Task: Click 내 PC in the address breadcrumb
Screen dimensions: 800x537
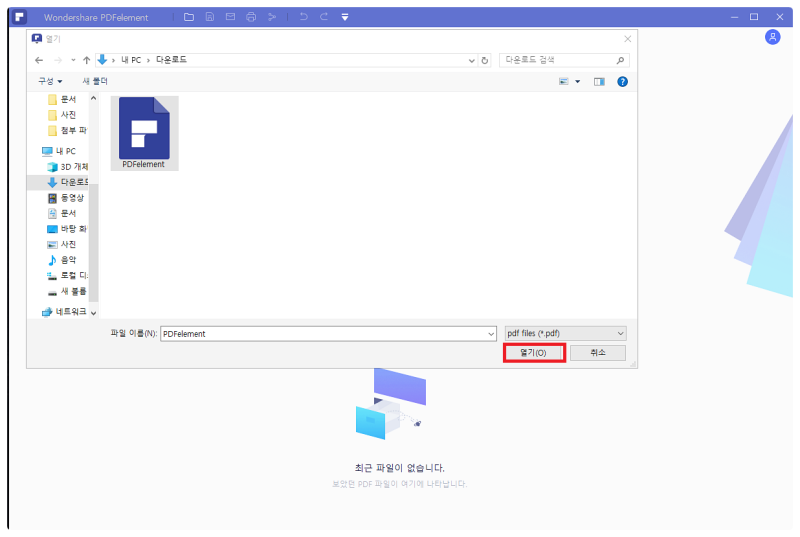Action: pos(131,60)
